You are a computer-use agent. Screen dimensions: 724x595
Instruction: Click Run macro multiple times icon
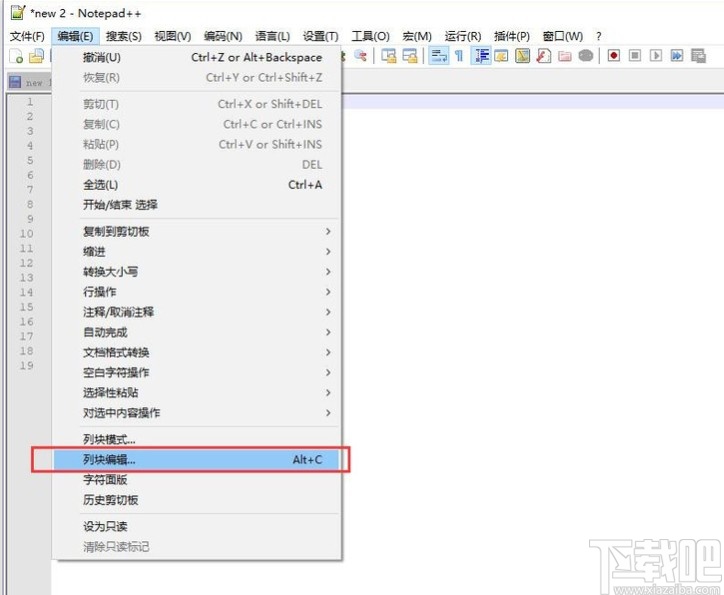point(677,56)
